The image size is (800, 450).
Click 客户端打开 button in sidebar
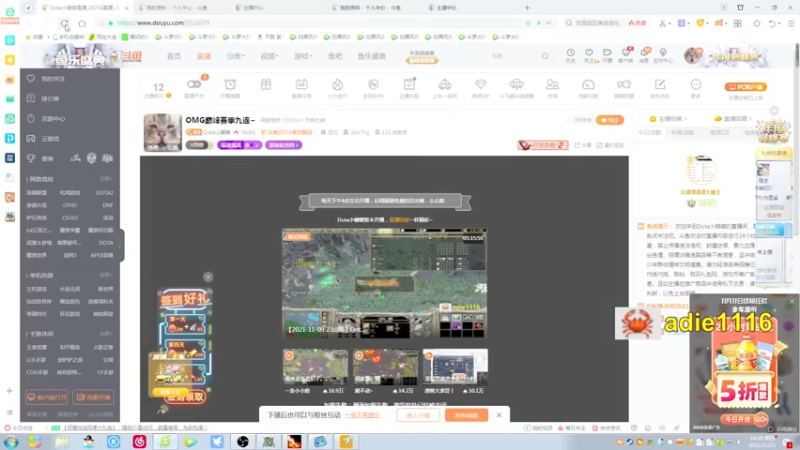46,397
